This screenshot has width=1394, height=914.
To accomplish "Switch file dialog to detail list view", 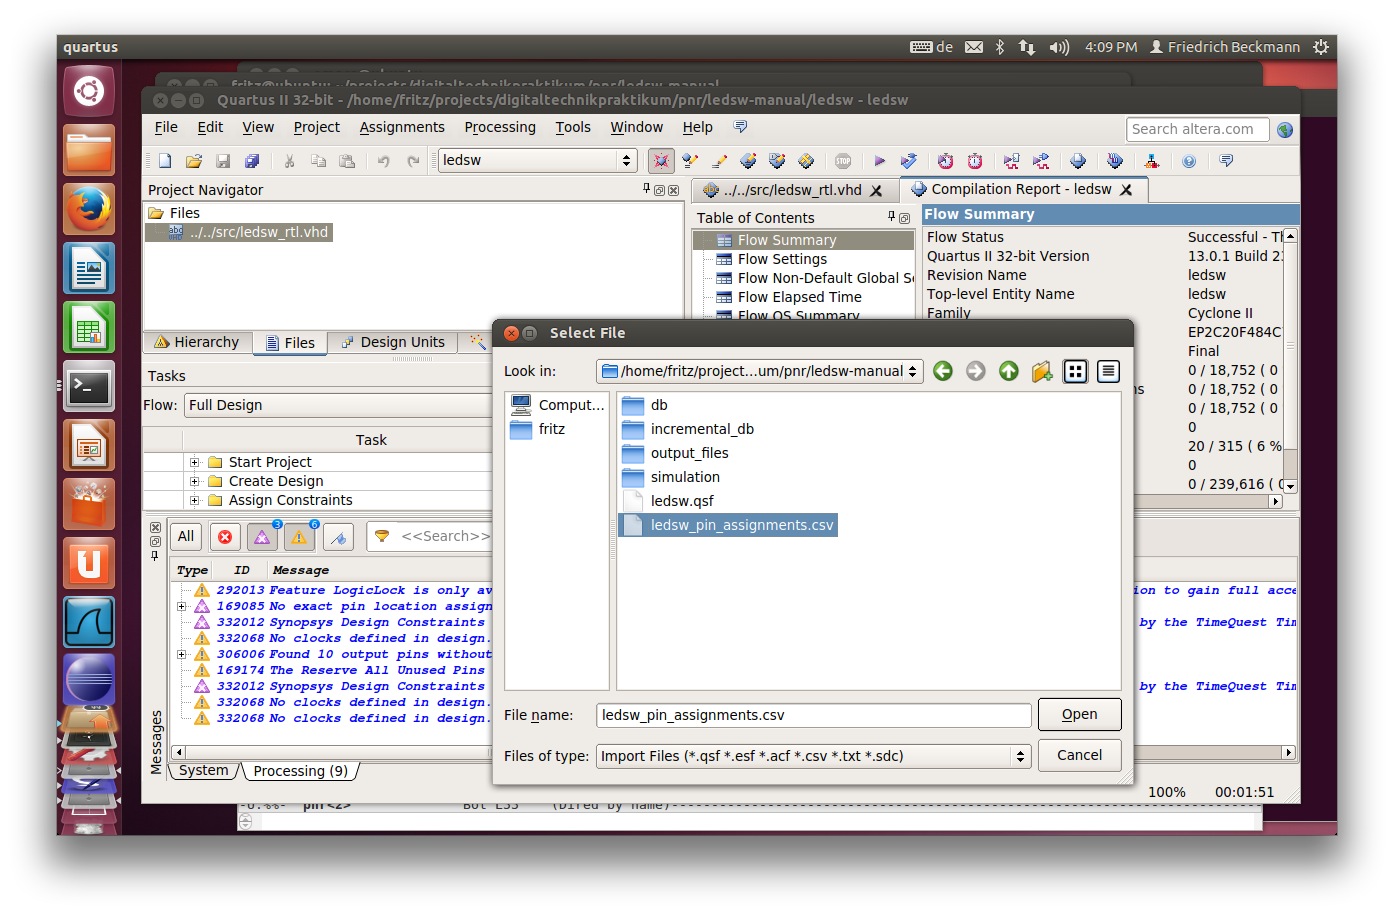I will point(1108,372).
